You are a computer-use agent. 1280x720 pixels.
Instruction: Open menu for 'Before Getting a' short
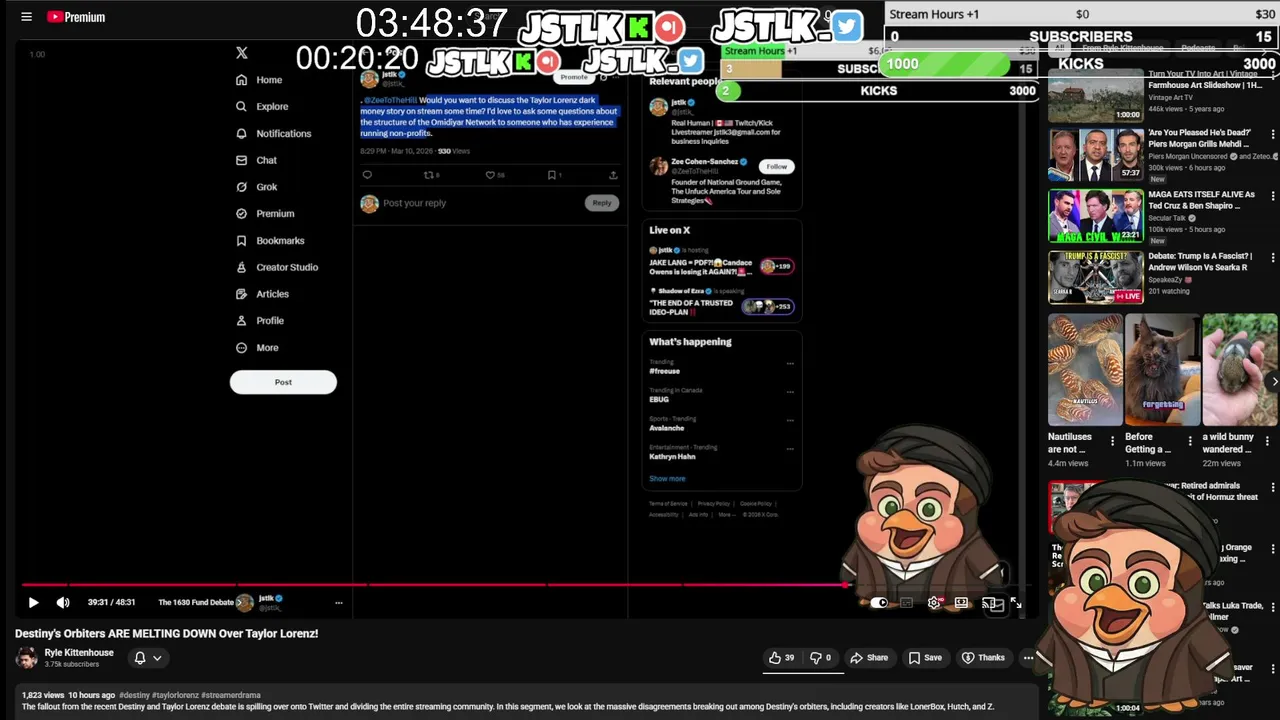(x=1190, y=441)
